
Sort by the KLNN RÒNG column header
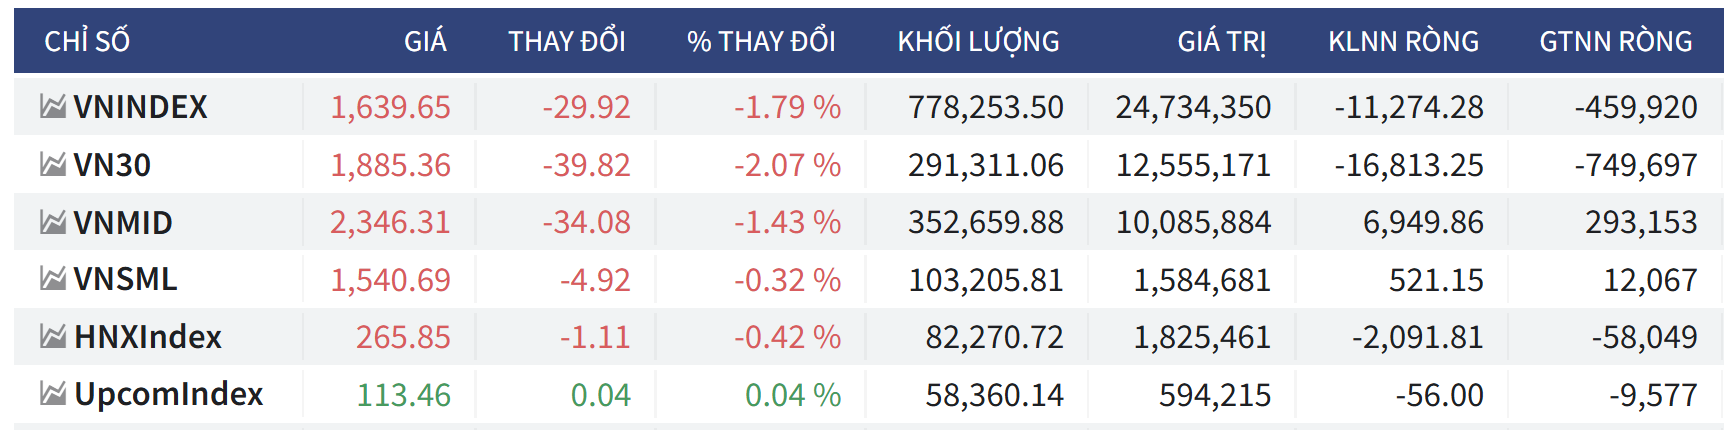pos(1403,42)
